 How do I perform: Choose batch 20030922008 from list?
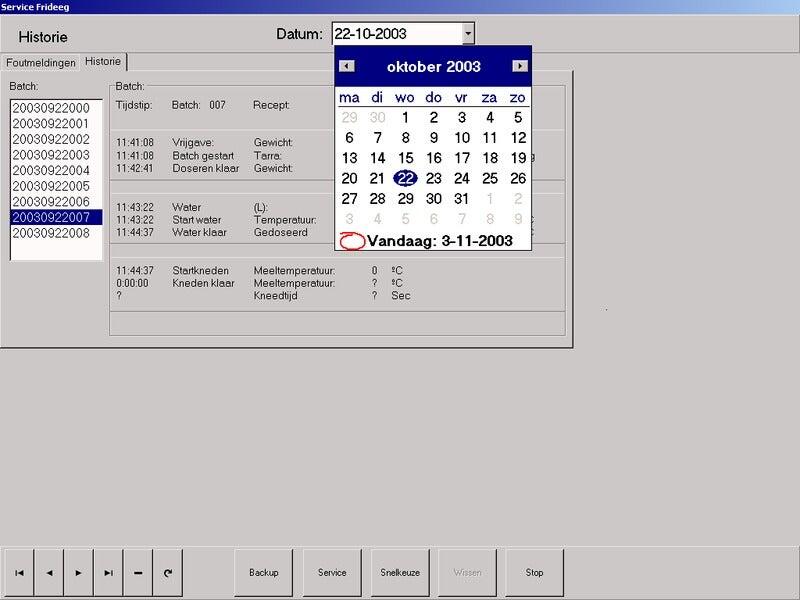[x=51, y=233]
